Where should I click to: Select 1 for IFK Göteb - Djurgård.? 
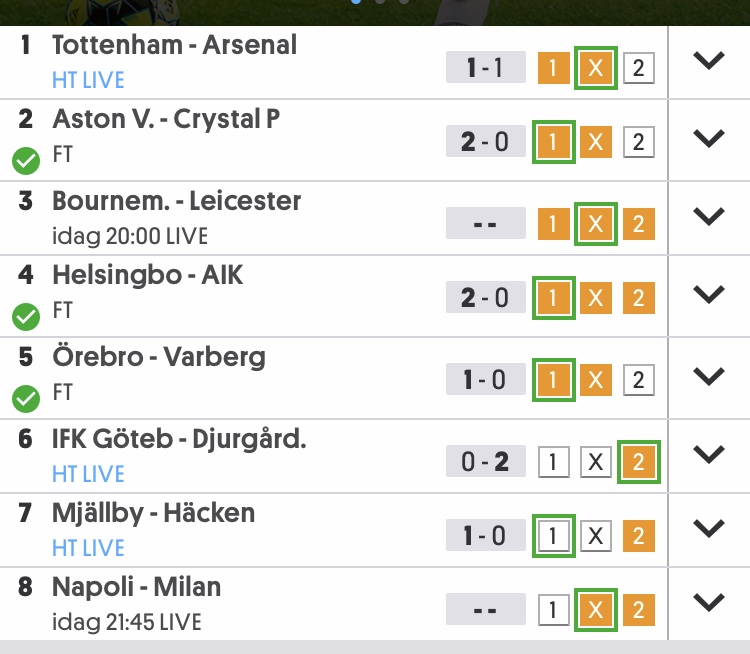[x=554, y=462]
